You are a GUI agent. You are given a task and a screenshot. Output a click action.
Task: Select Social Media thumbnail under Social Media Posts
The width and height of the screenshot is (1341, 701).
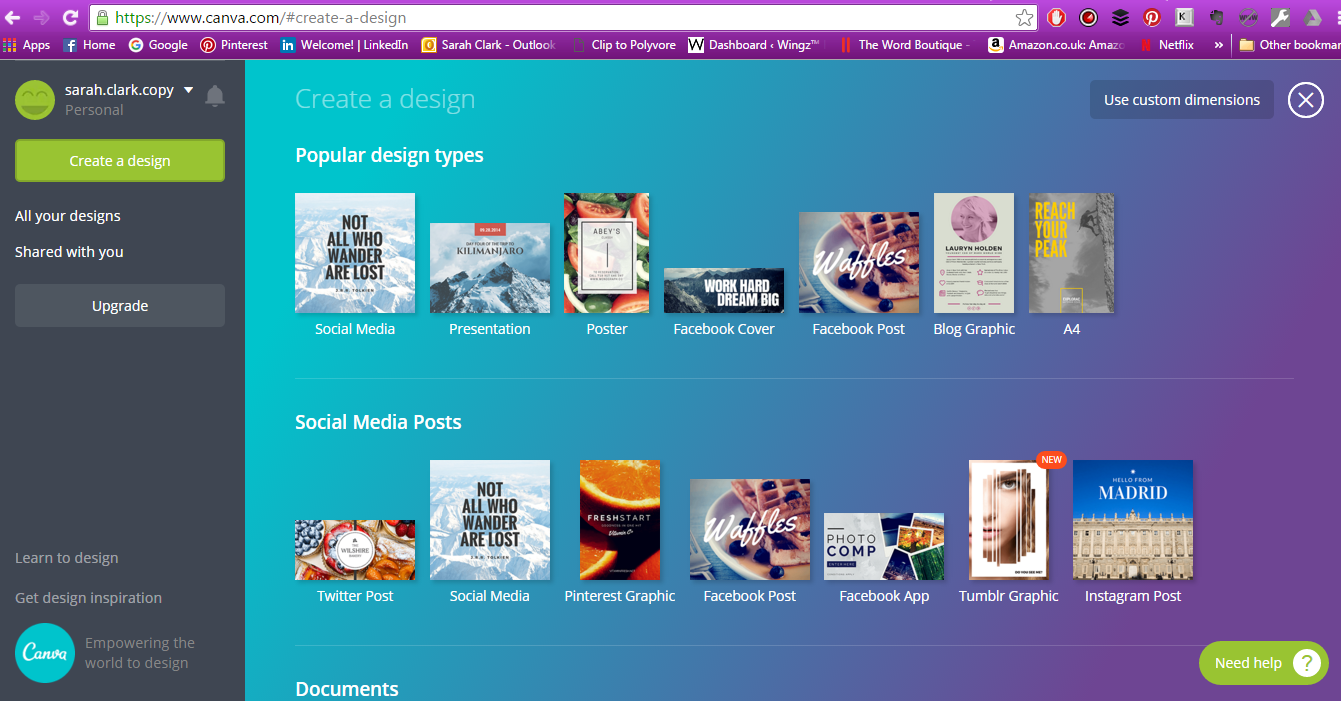[490, 520]
